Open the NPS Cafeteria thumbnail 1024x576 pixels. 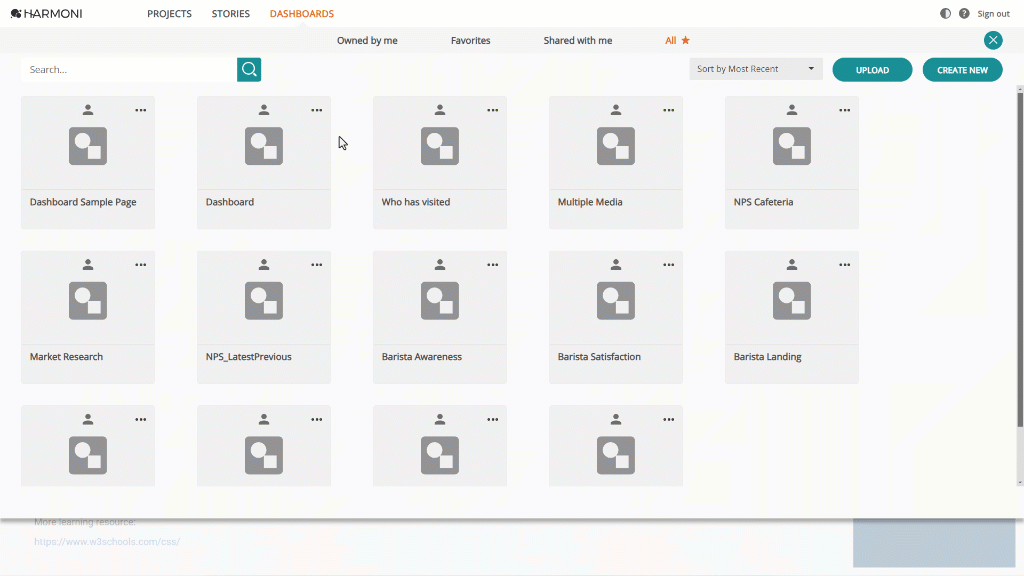[792, 146]
